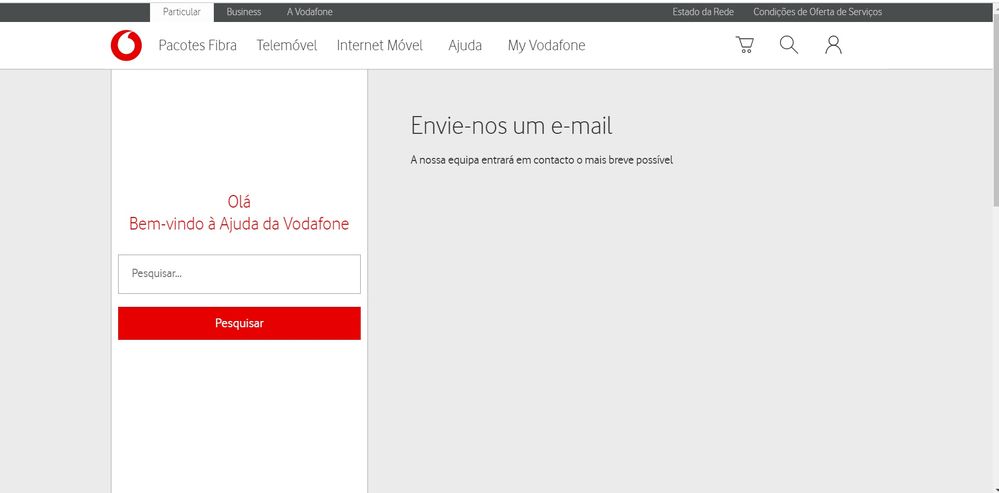
Task: Open the magnifier search icon
Action: click(x=789, y=45)
